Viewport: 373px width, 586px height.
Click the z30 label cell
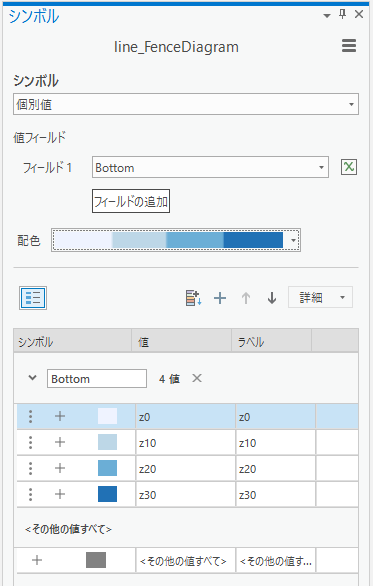(x=276, y=494)
